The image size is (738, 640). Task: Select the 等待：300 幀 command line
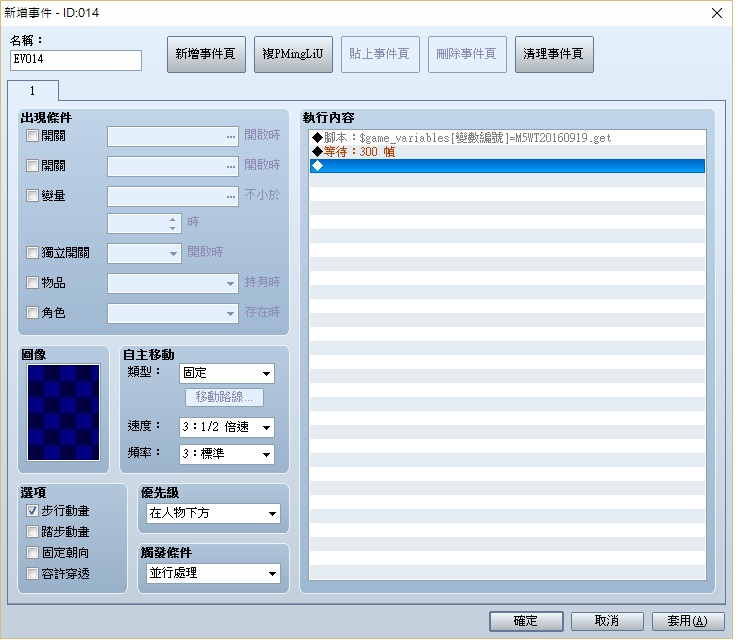(507, 152)
